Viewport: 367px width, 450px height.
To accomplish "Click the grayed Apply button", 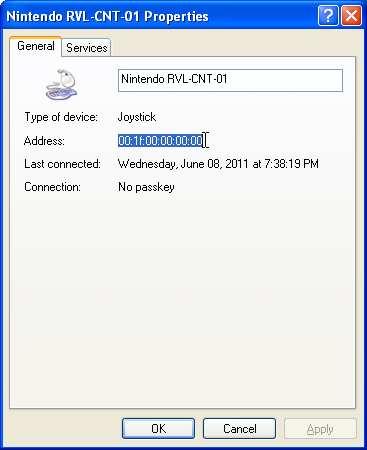I will click(320, 429).
